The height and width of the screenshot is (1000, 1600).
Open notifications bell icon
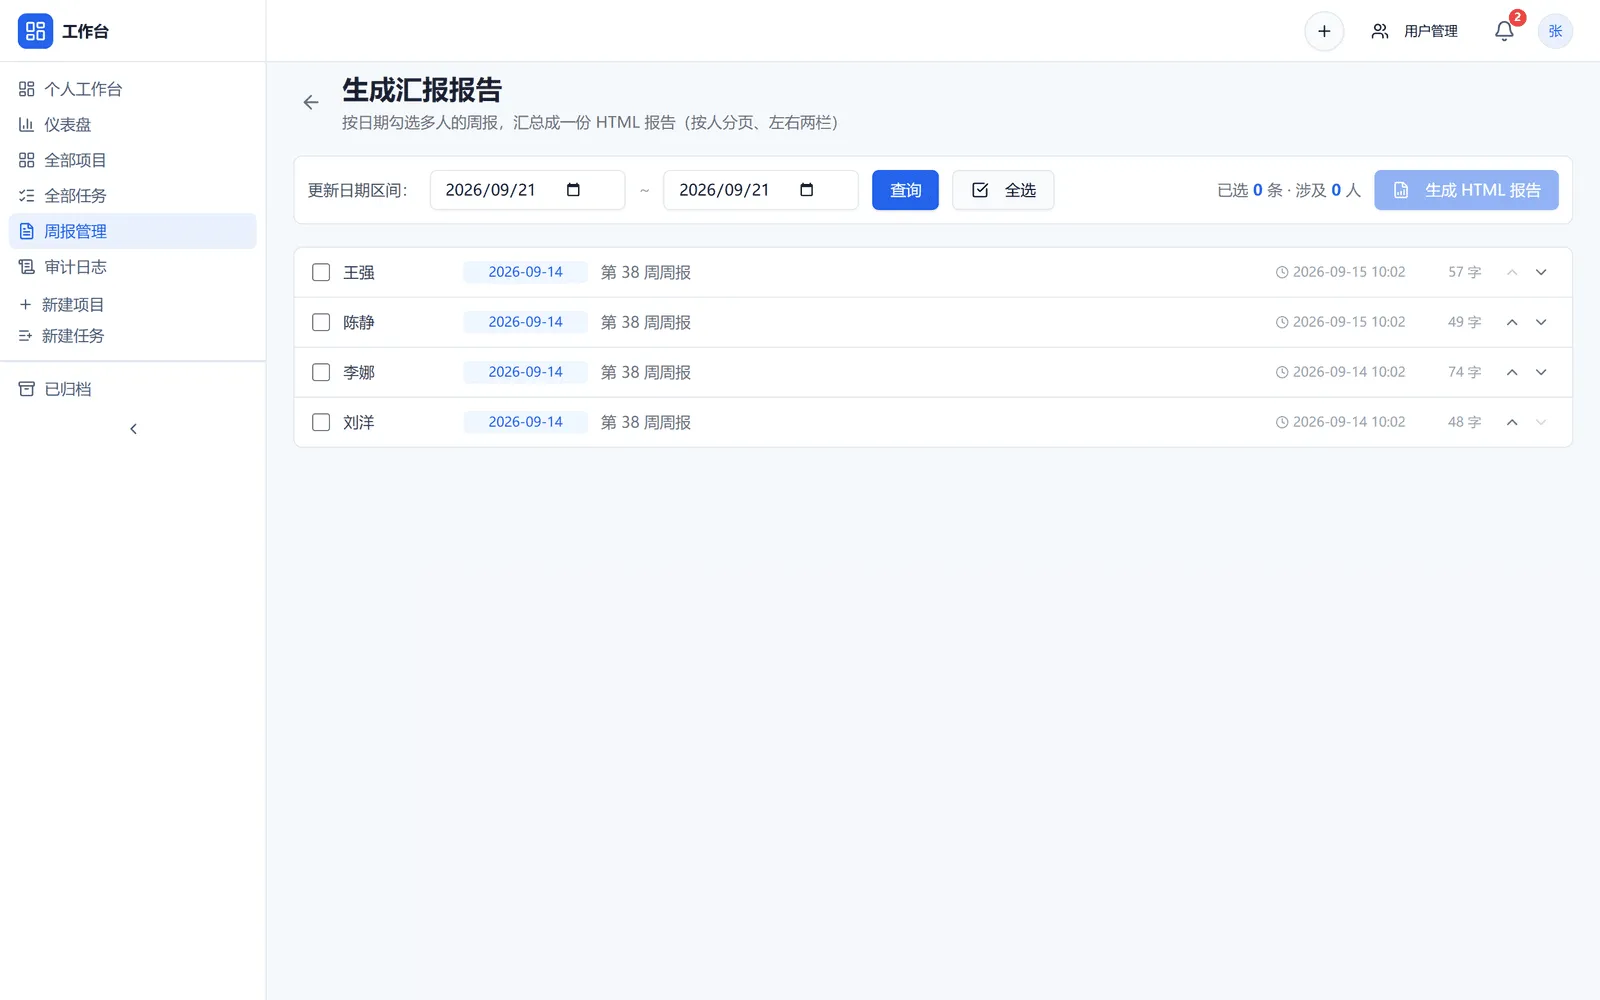coord(1504,31)
